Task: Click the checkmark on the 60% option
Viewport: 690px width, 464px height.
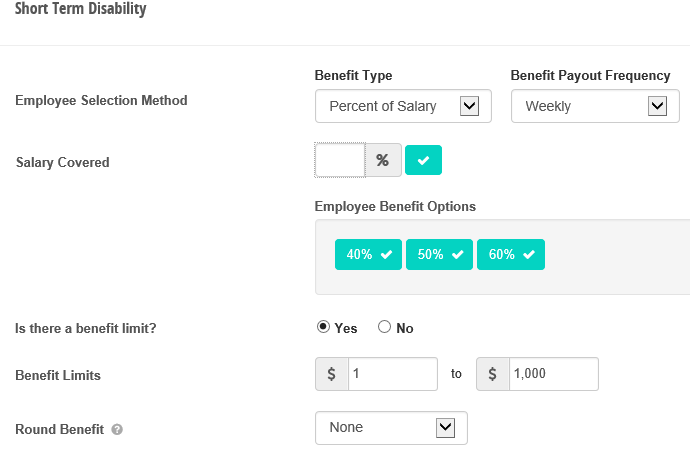Action: pyautogui.click(x=529, y=254)
